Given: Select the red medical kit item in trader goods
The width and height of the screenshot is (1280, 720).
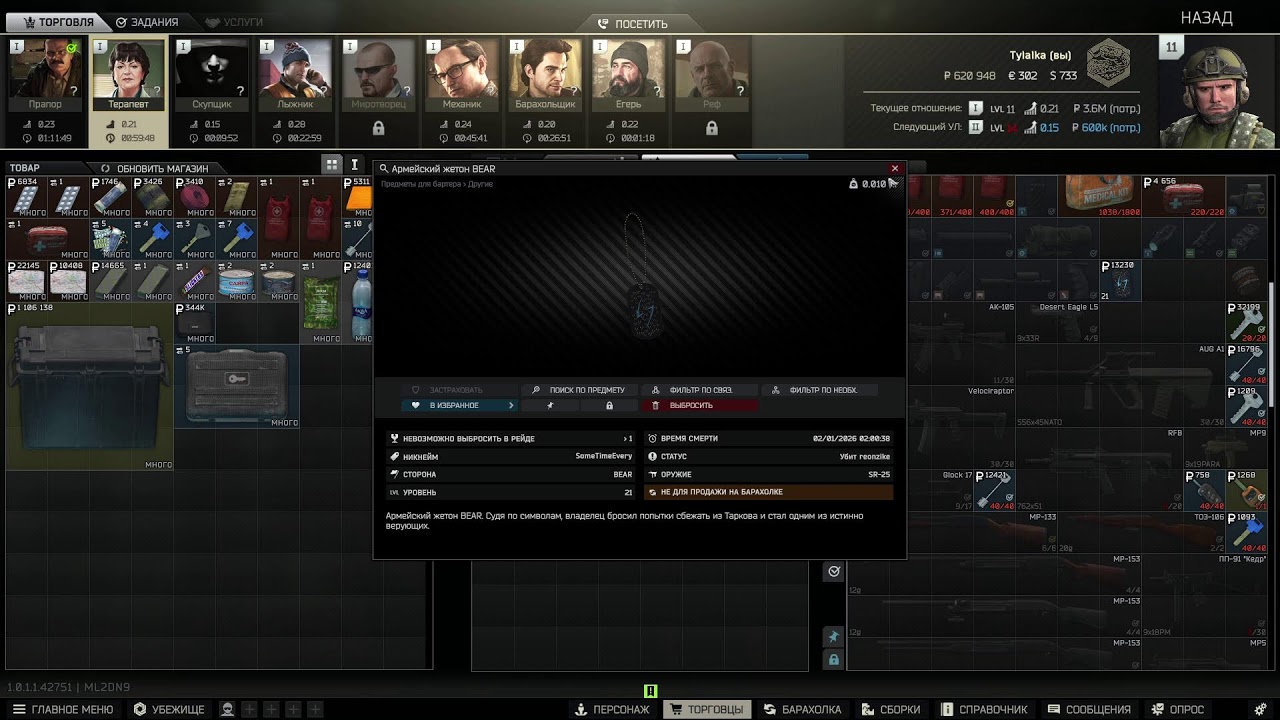Looking at the screenshot, I should [48, 240].
